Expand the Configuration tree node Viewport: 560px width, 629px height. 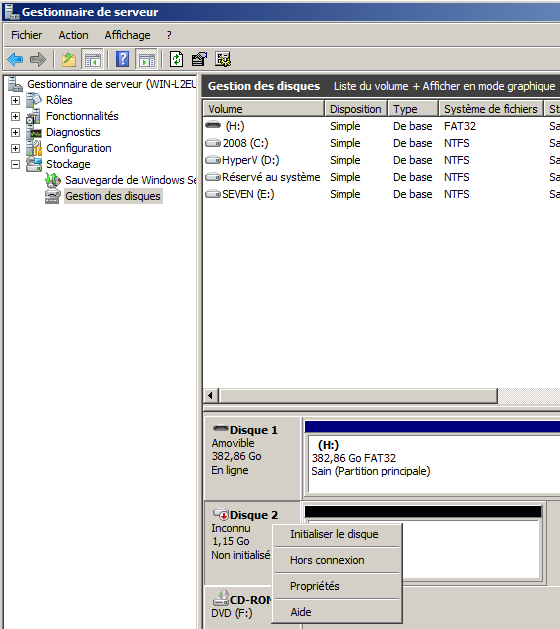click(x=15, y=148)
